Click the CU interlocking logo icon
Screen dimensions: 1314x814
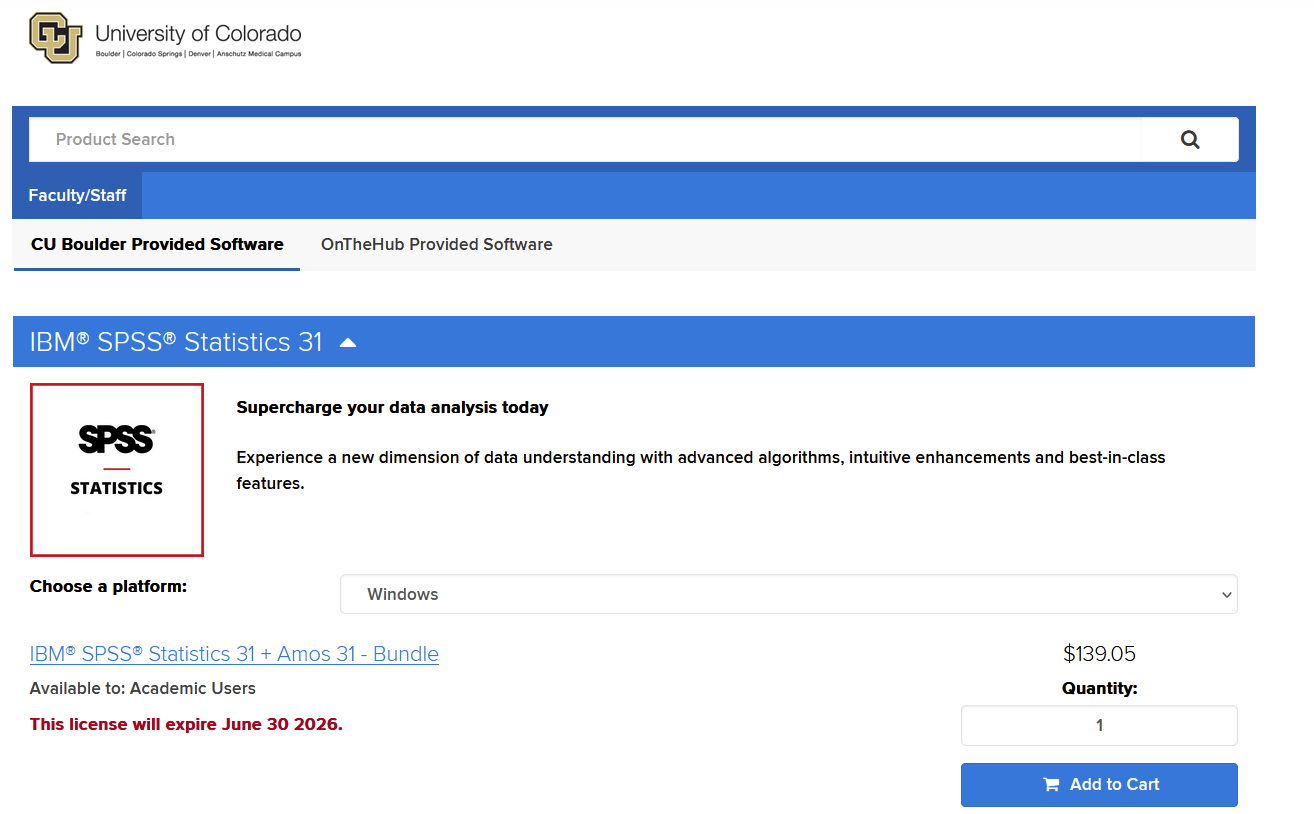click(x=56, y=38)
